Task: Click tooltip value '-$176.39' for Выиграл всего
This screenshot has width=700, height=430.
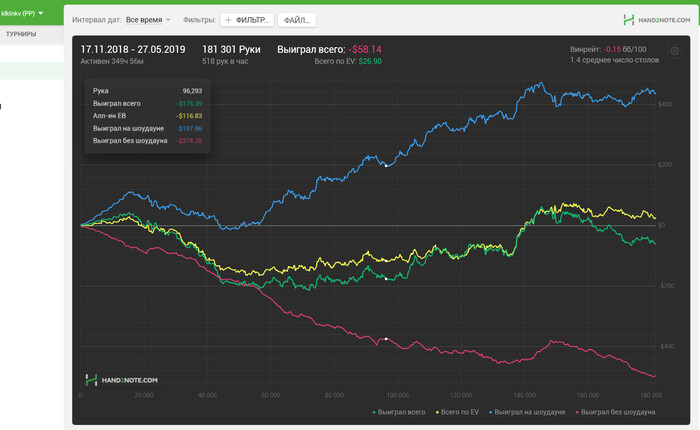Action: 189,103
